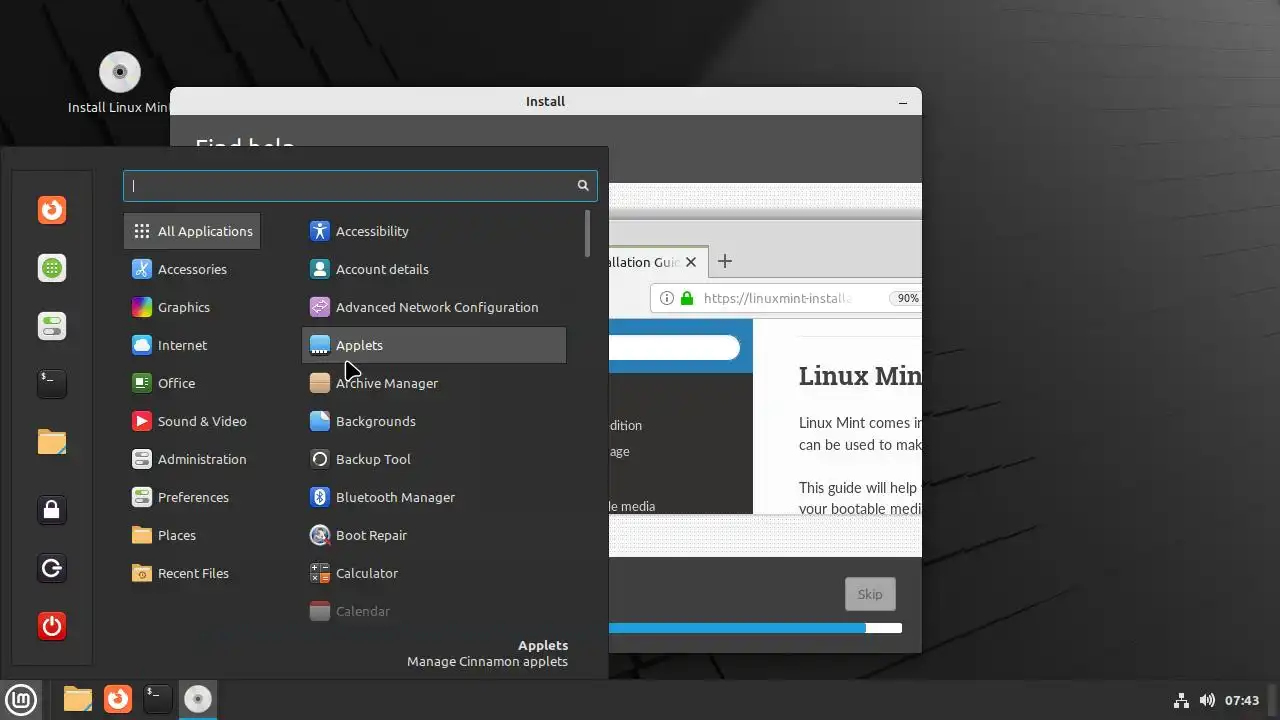
Task: Open the Administration category
Action: [x=192, y=459]
